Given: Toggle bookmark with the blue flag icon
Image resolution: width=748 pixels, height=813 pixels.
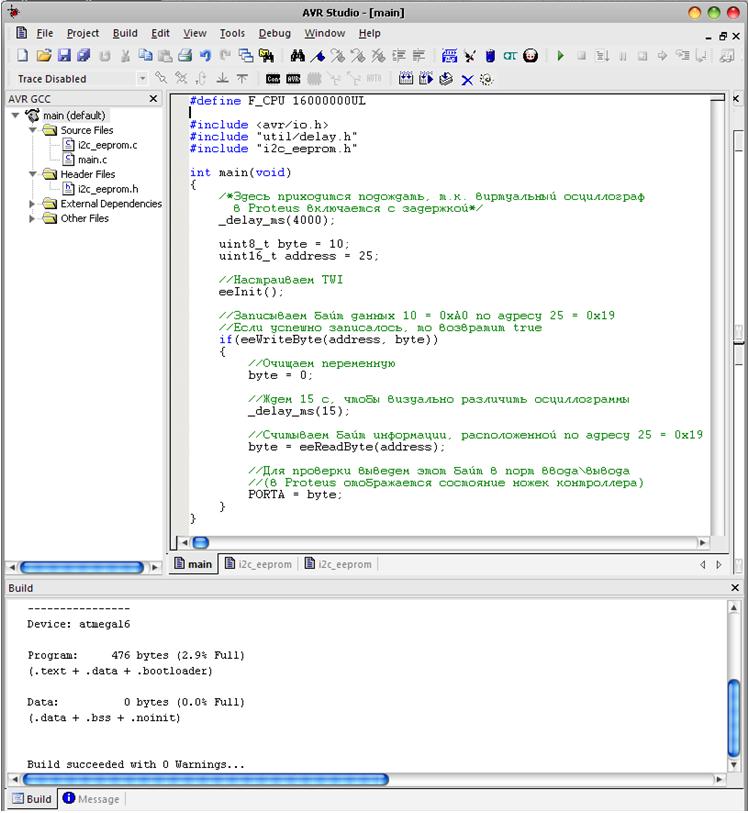Looking at the screenshot, I should click(318, 55).
